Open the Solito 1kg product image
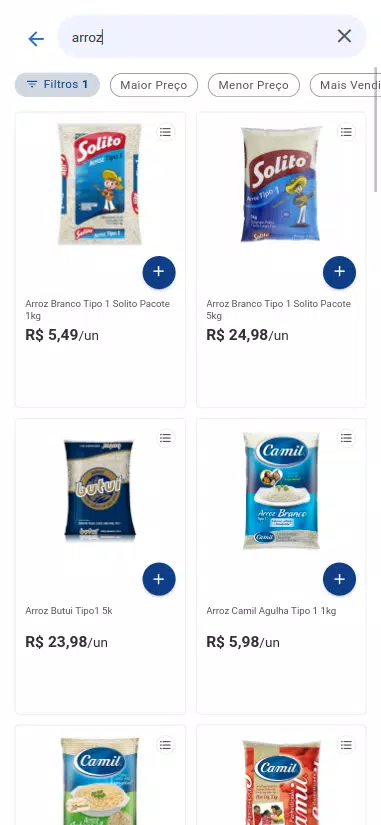This screenshot has height=825, width=381. [99, 184]
